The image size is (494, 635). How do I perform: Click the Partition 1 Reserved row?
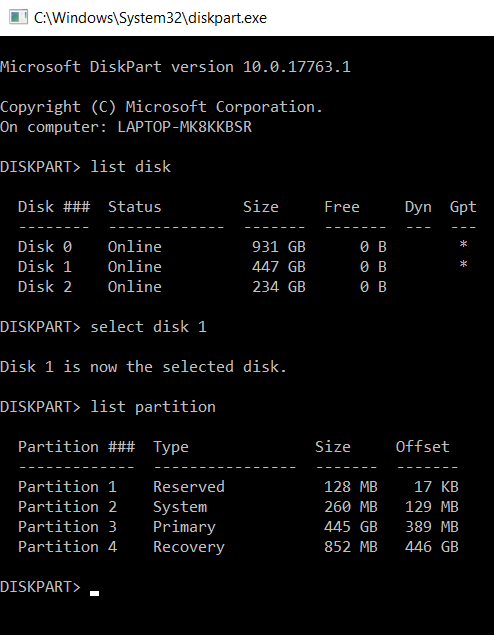tap(238, 487)
